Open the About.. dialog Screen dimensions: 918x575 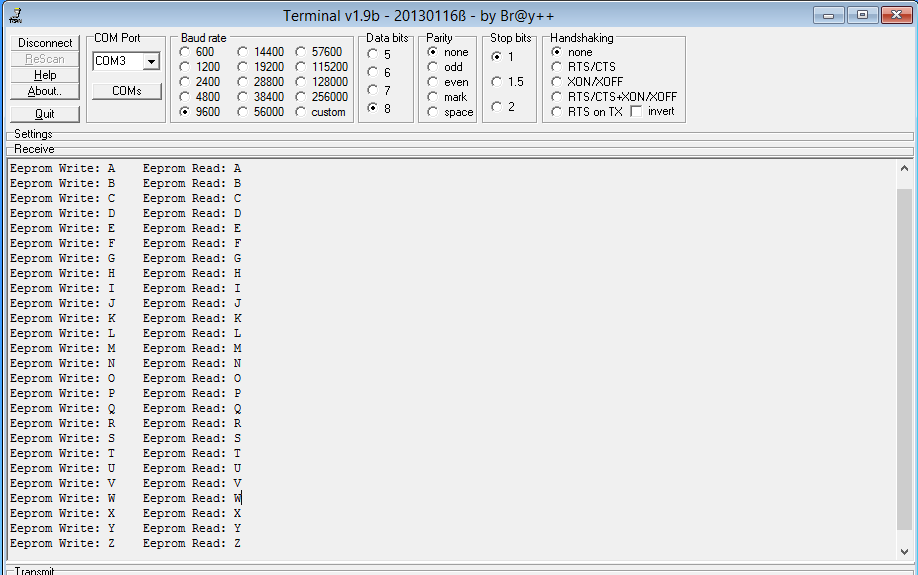coord(45,91)
